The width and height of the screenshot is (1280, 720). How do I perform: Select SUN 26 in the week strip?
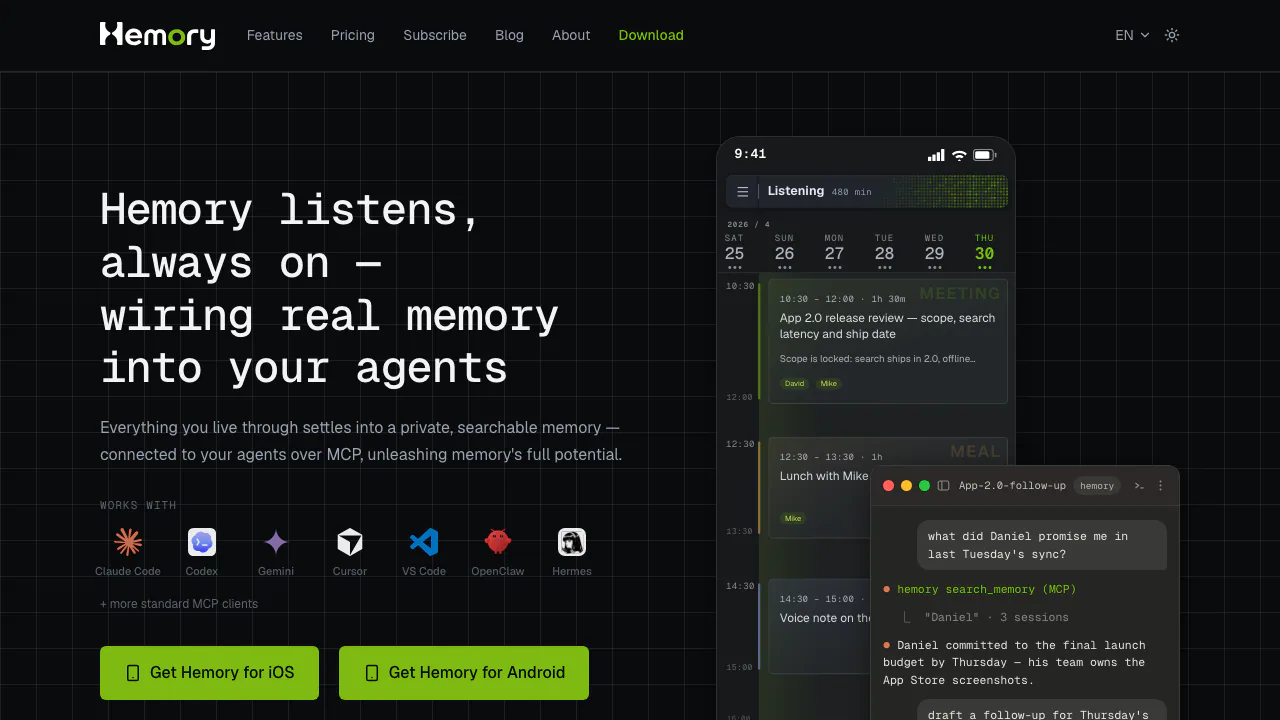pos(785,251)
